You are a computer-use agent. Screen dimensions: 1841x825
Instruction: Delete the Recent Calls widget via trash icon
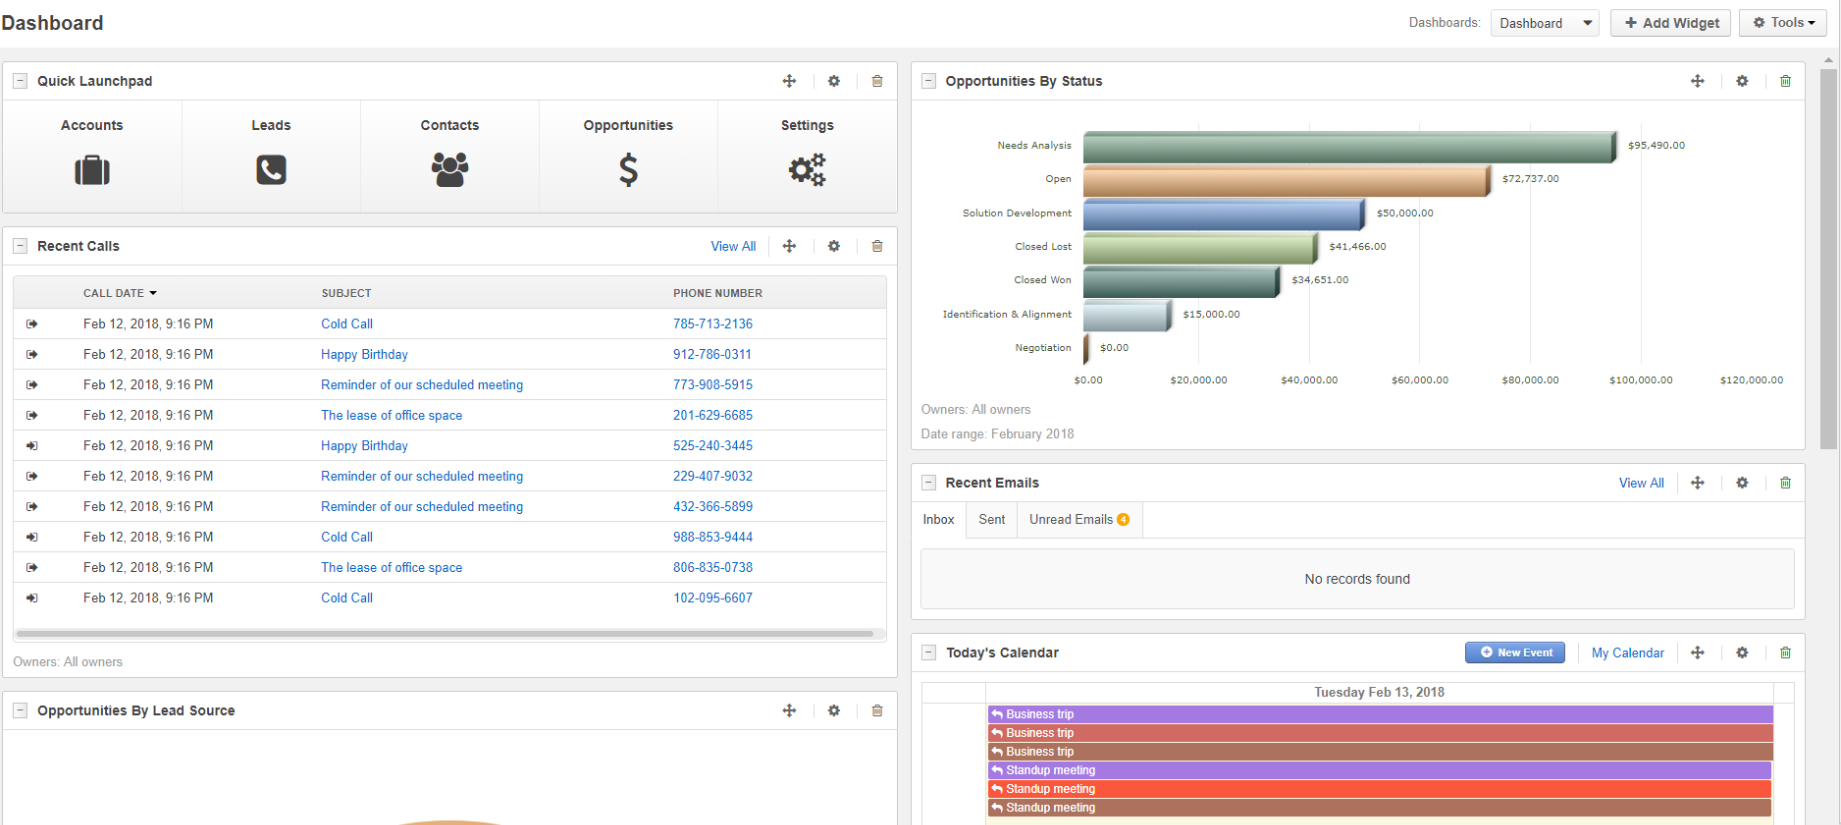(x=877, y=246)
